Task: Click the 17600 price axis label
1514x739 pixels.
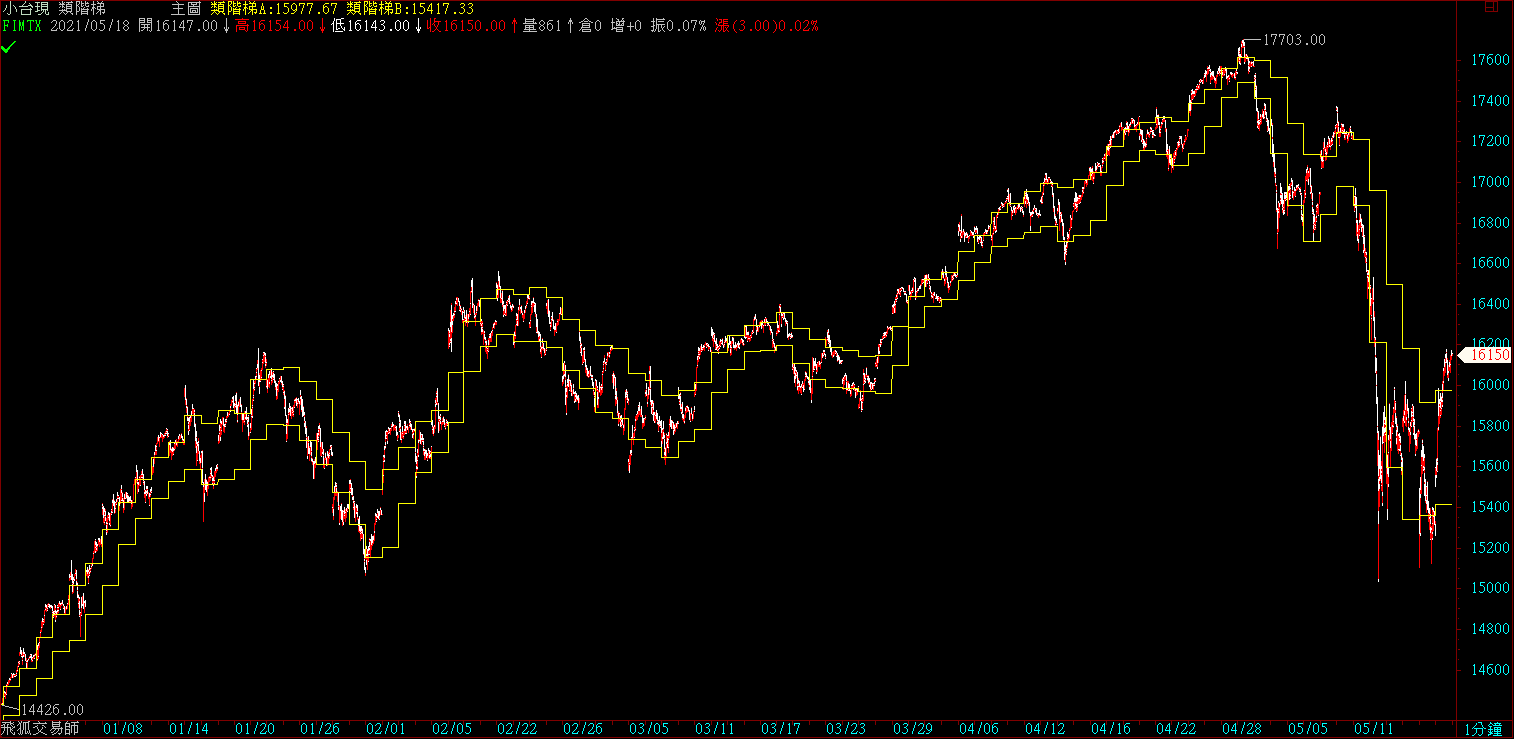Action: [x=1489, y=60]
